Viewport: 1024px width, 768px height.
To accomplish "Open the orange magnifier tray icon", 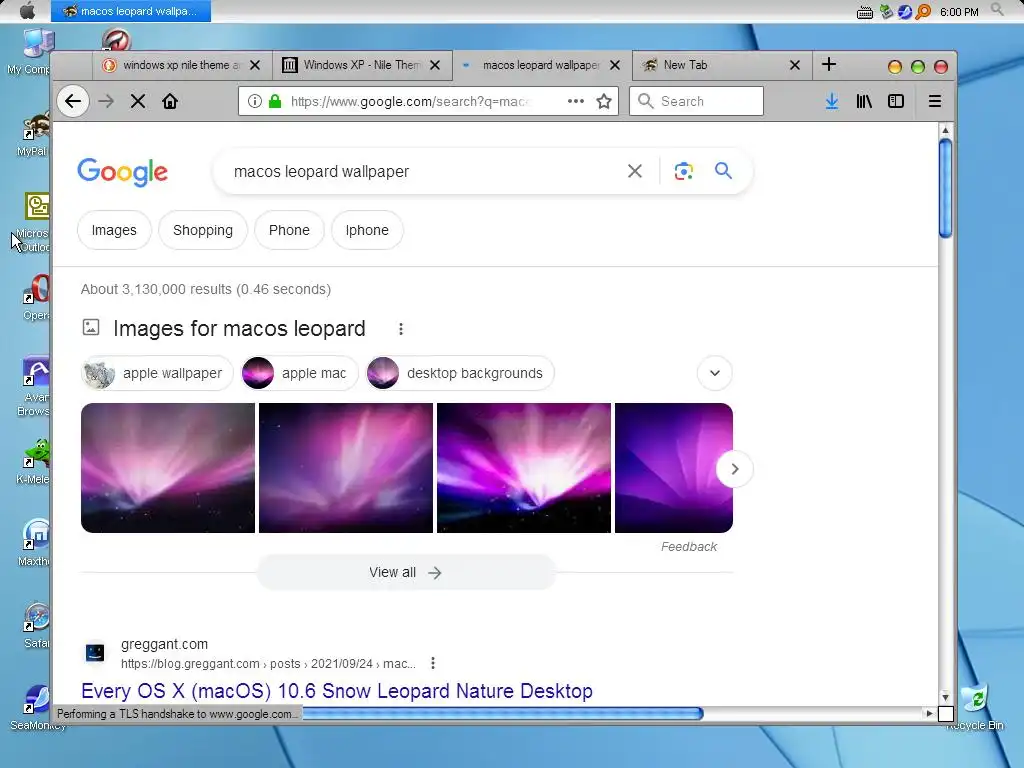I will click(923, 12).
